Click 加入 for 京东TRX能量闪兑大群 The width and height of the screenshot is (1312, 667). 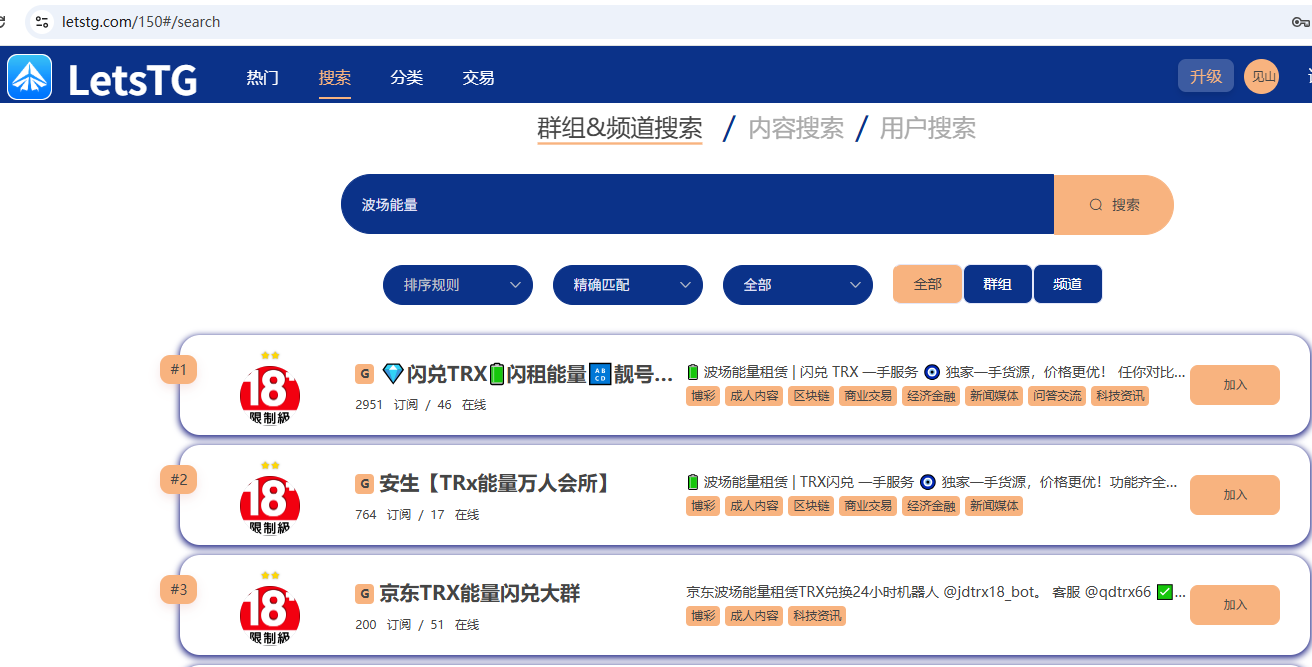1235,605
